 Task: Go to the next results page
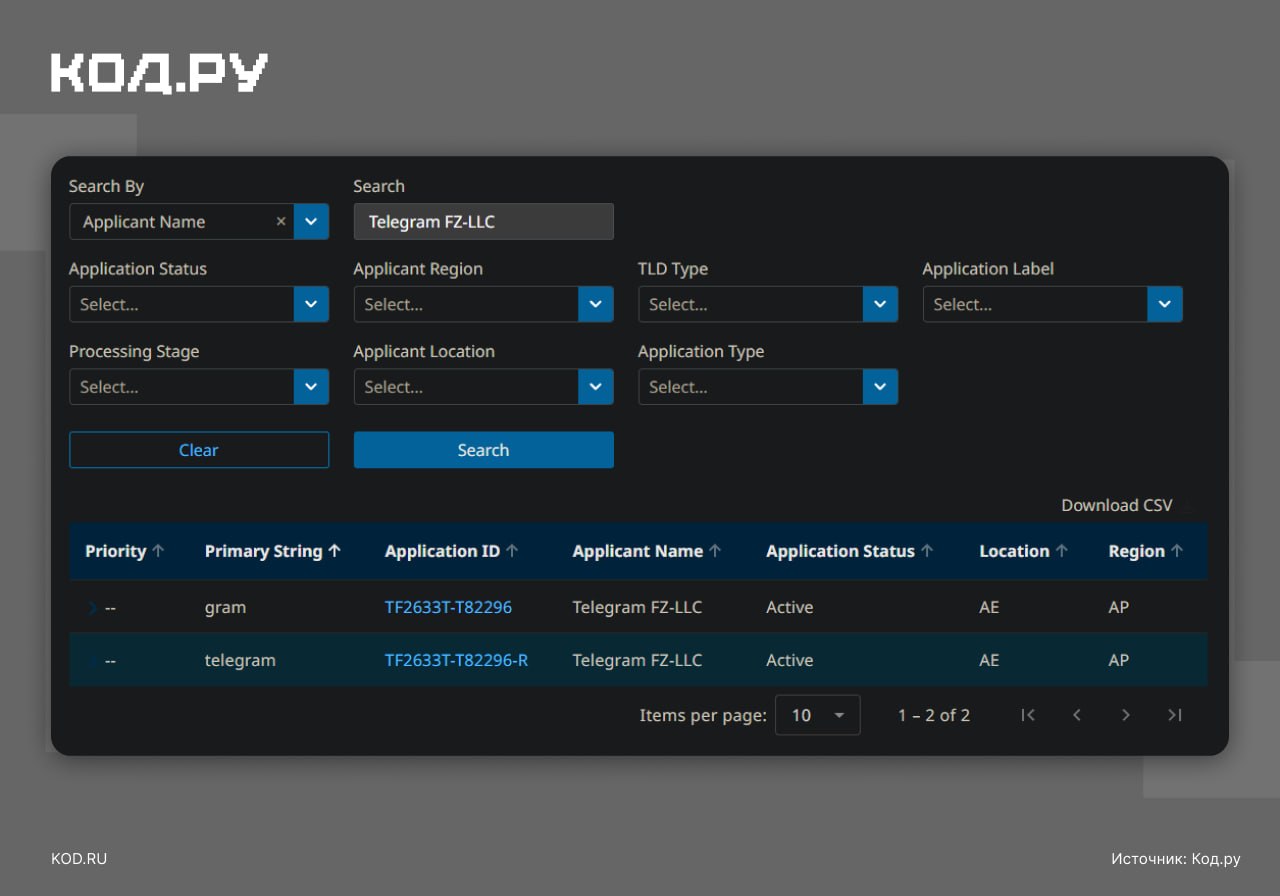pyautogui.click(x=1126, y=715)
